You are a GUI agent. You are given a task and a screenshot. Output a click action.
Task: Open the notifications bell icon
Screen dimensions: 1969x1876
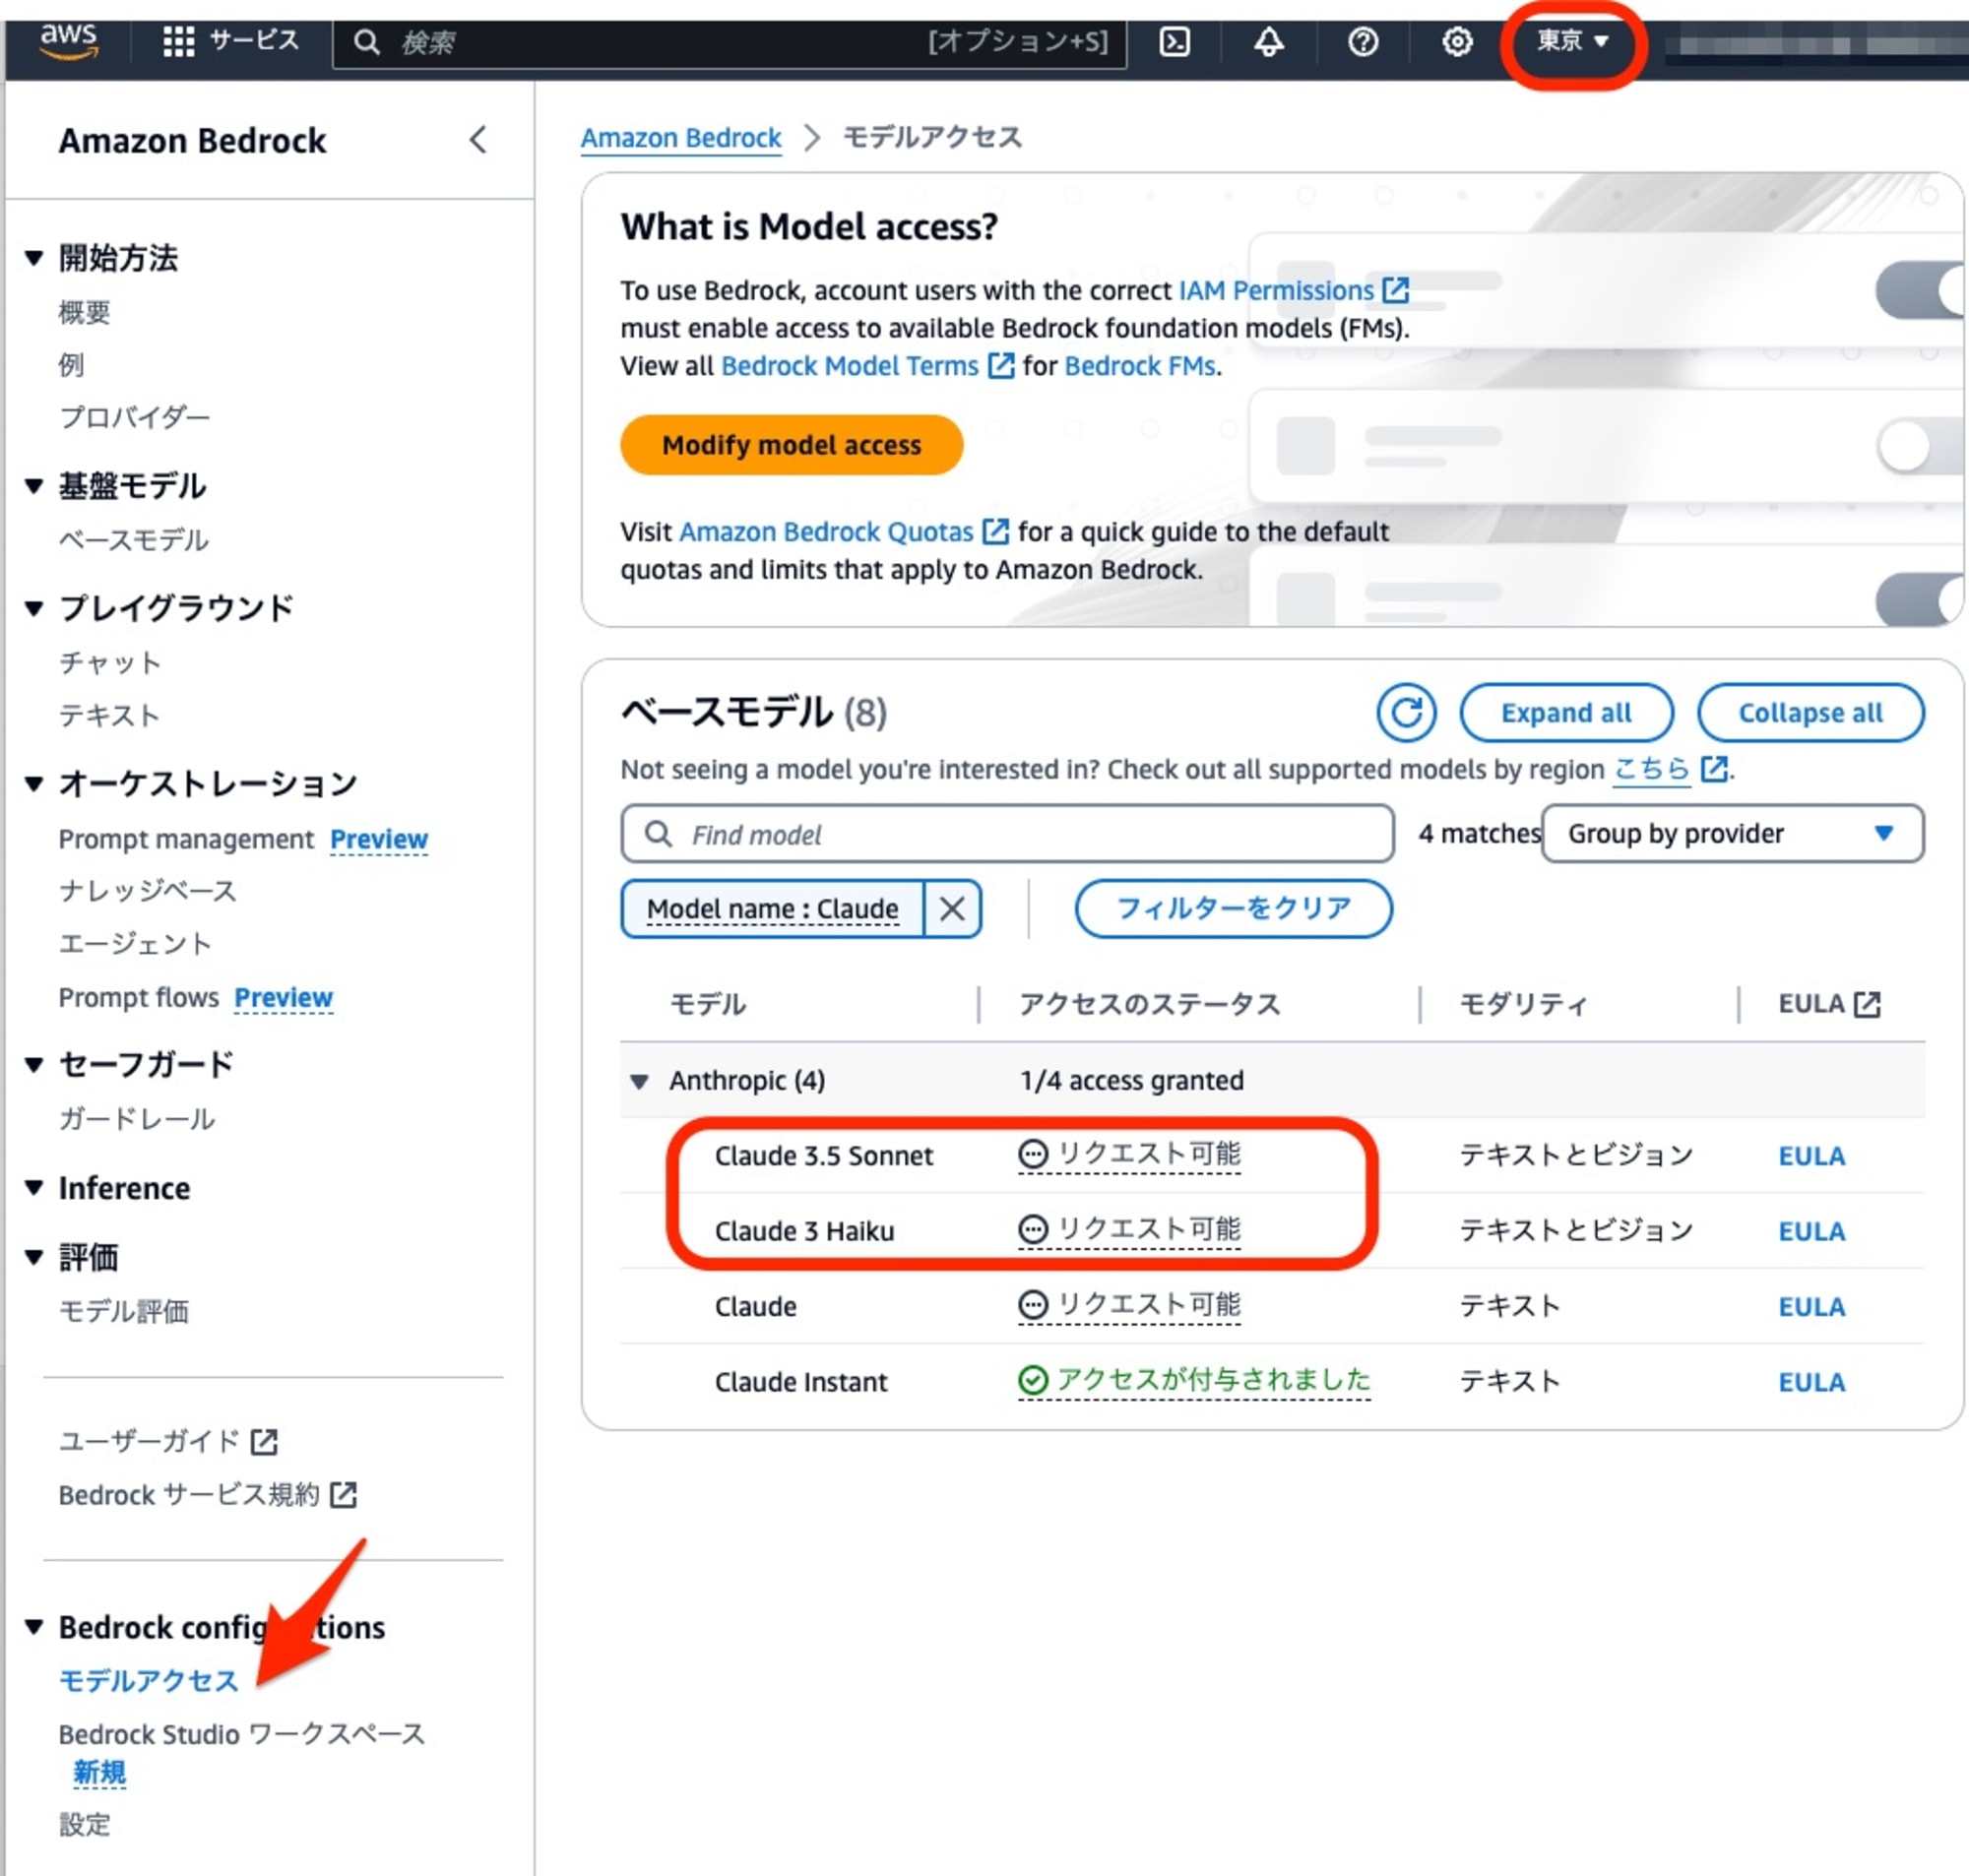(x=1268, y=42)
